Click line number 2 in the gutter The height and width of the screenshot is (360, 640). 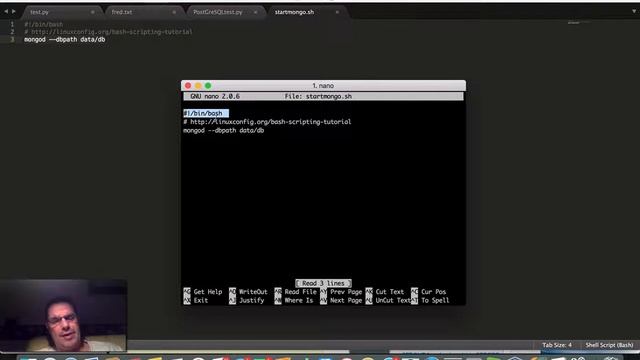pyautogui.click(x=12, y=32)
